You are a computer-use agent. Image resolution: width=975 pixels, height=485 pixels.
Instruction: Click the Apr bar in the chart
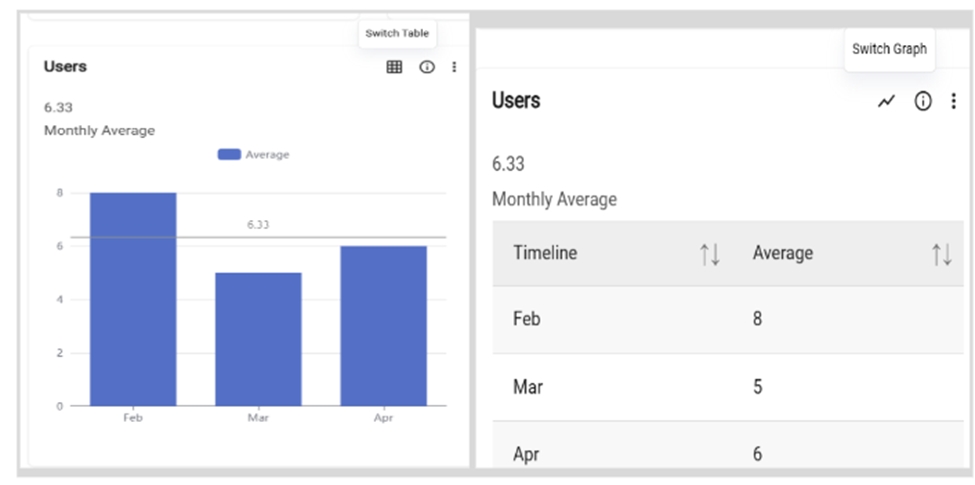tap(383, 325)
